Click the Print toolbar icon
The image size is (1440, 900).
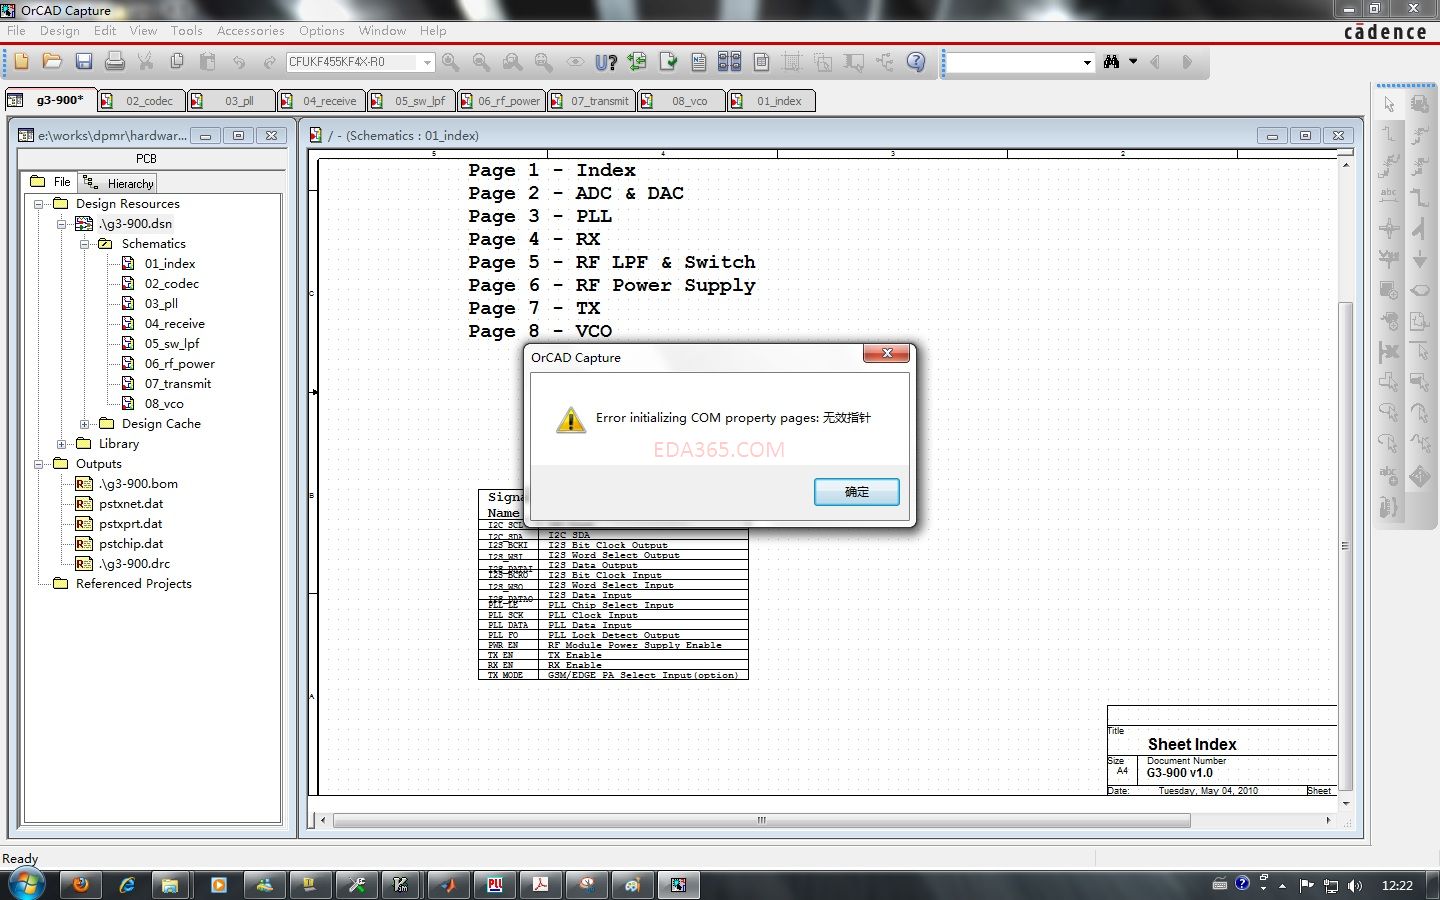point(115,62)
